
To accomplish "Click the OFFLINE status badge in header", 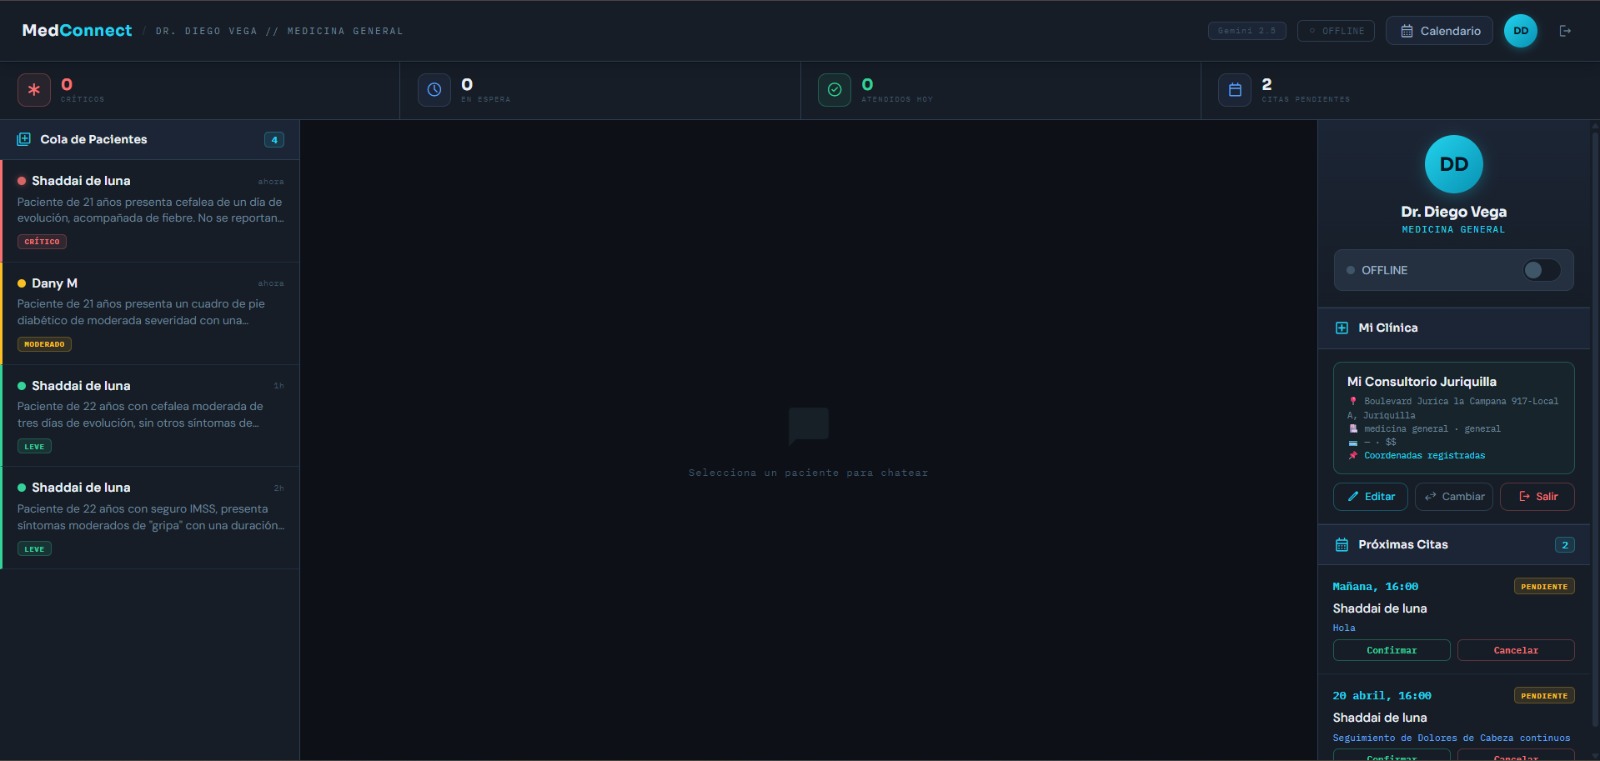I will pyautogui.click(x=1336, y=31).
